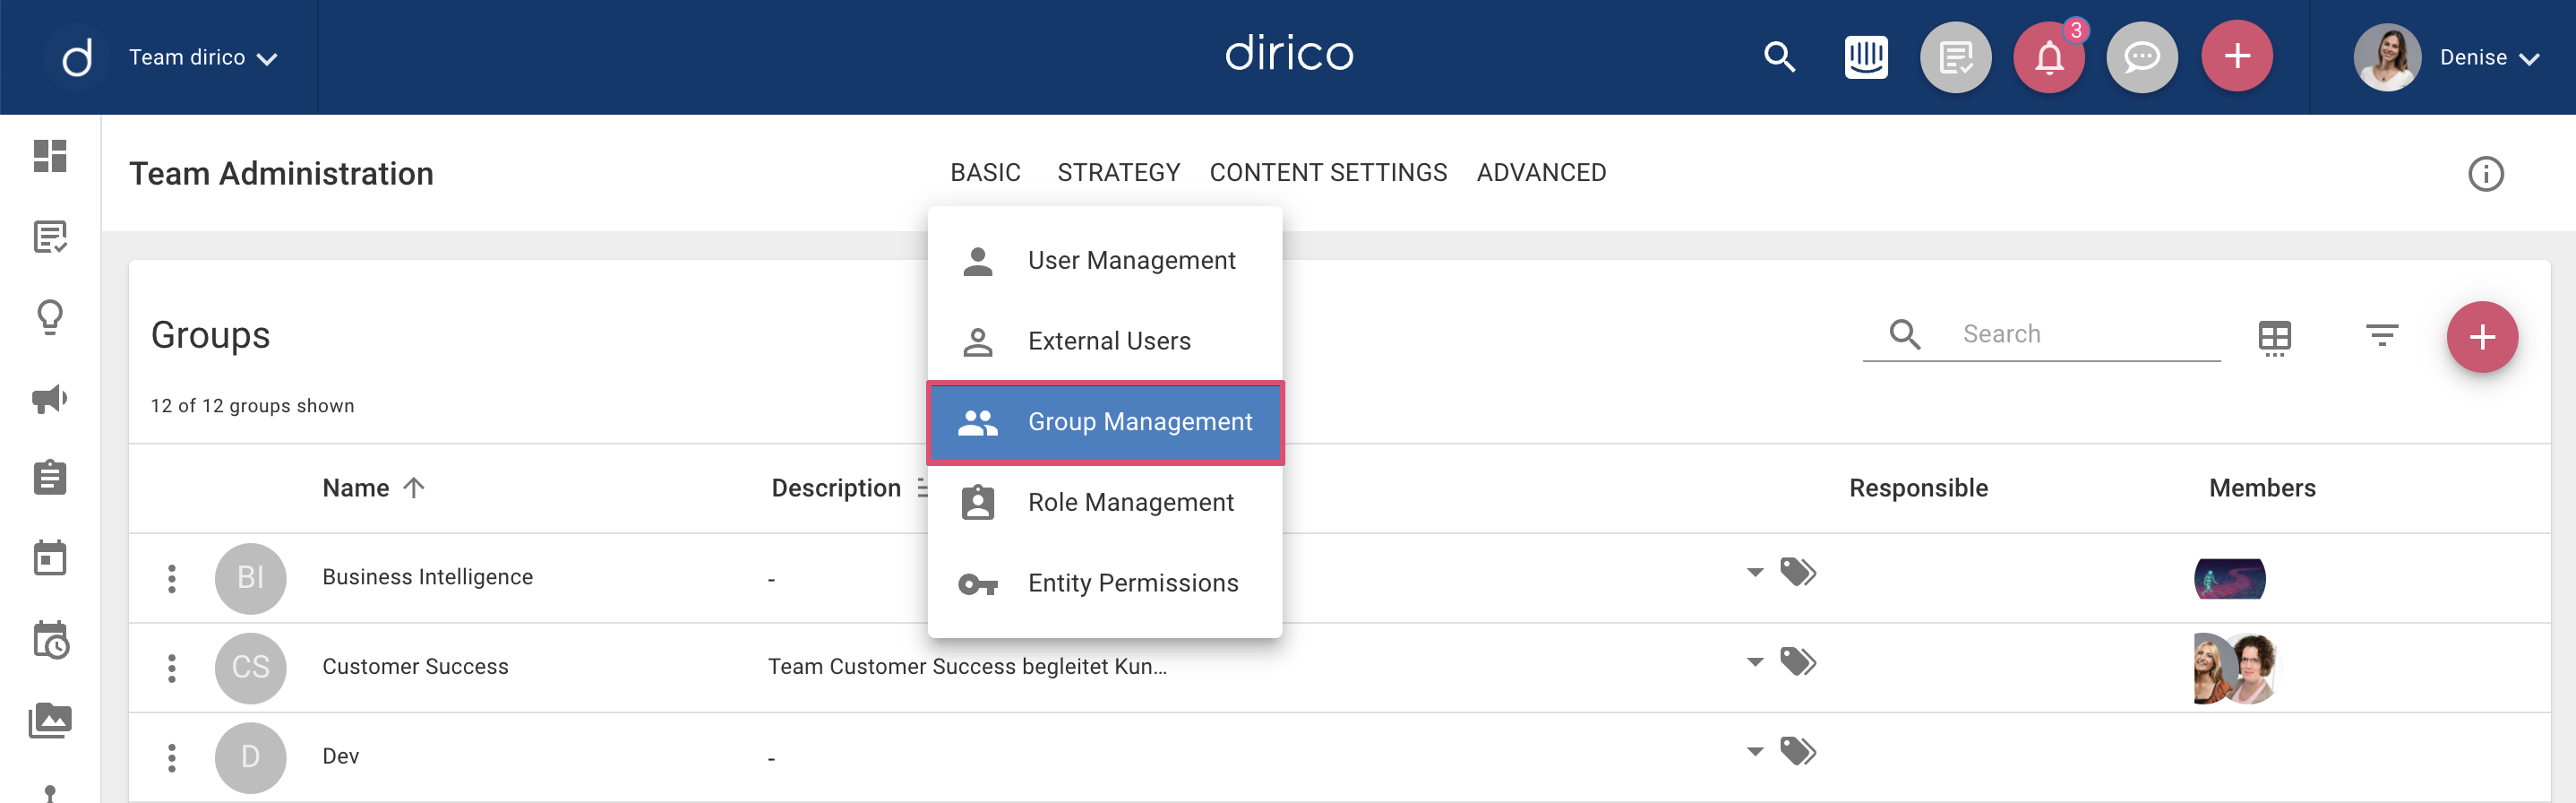The height and width of the screenshot is (803, 2576).
Task: Open Dev group name
Action: click(x=340, y=757)
